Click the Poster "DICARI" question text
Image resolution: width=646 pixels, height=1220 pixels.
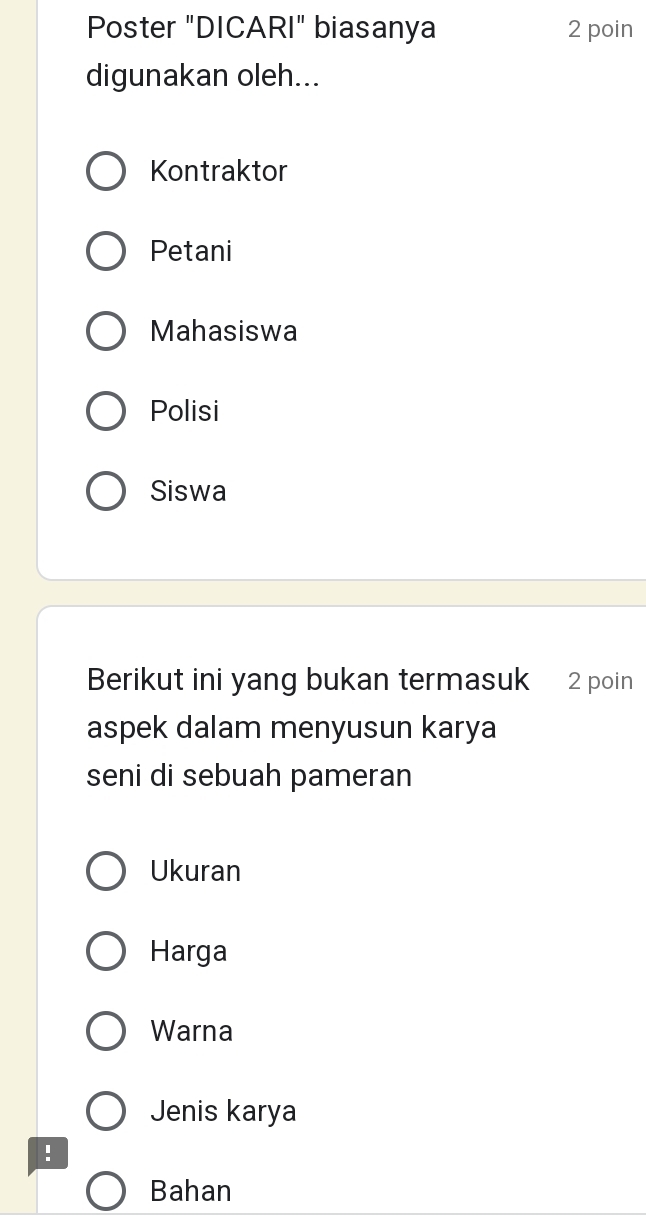click(x=262, y=51)
